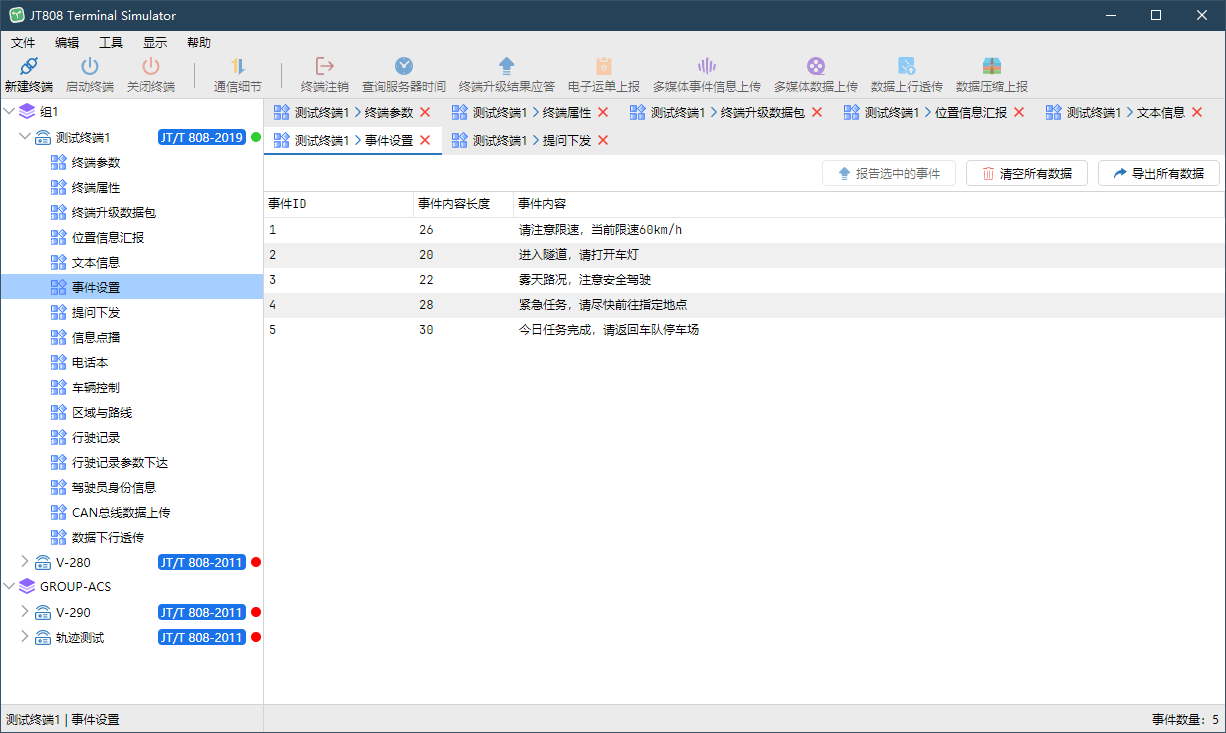Click the 数据压缩上报 toolbar icon
This screenshot has height=733, width=1226.
pos(991,67)
